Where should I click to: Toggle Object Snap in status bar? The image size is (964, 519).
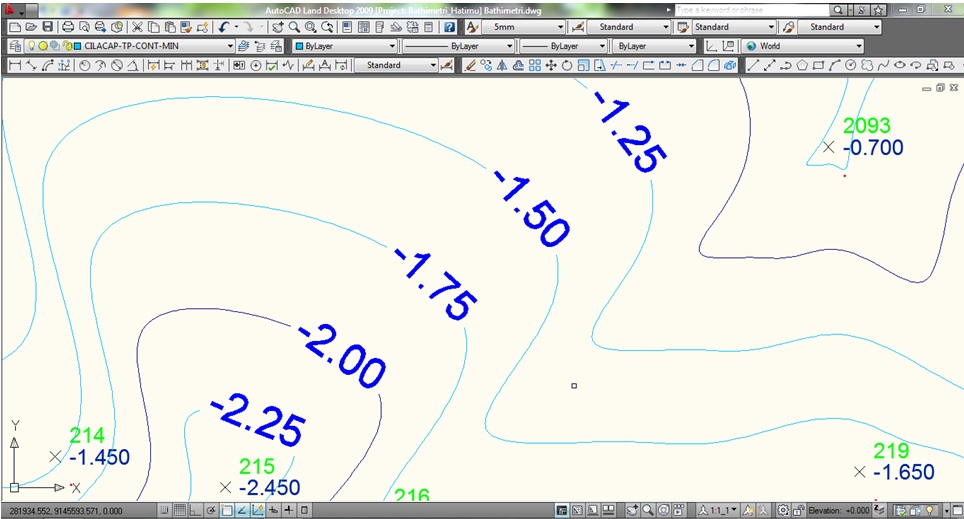tap(226, 510)
